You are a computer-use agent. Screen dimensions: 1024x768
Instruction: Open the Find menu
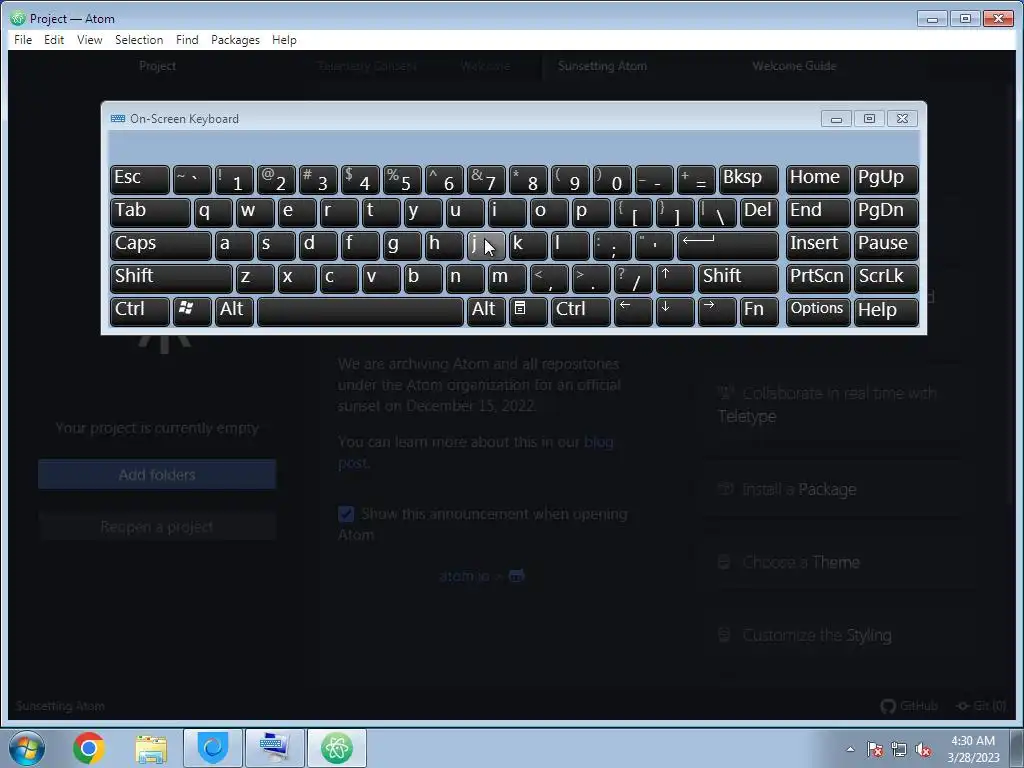click(187, 40)
